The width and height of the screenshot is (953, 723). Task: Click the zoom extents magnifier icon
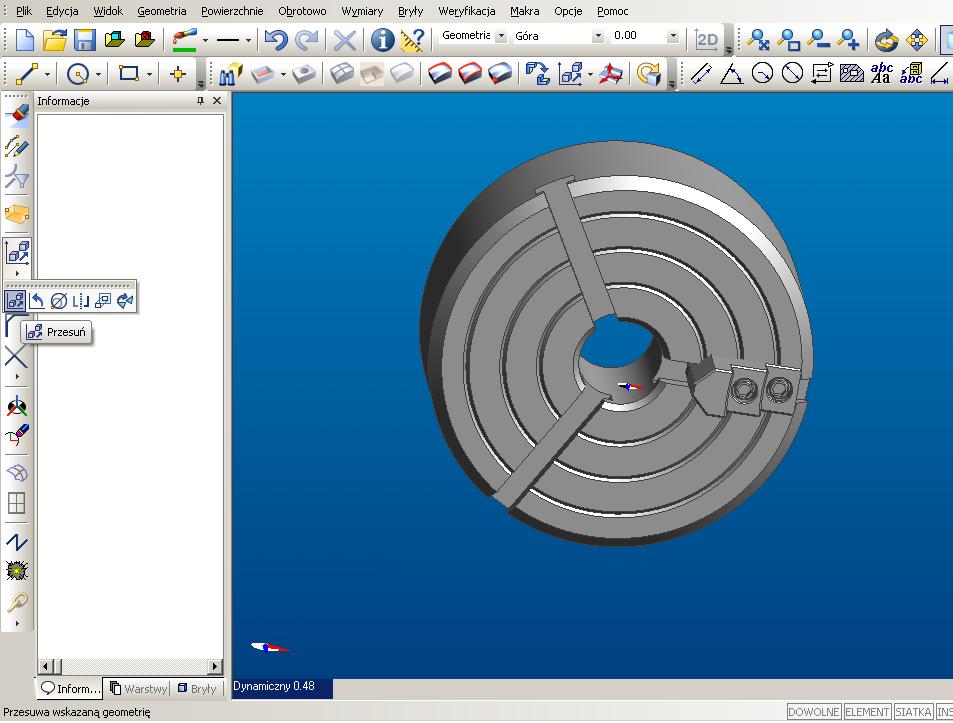pos(758,40)
